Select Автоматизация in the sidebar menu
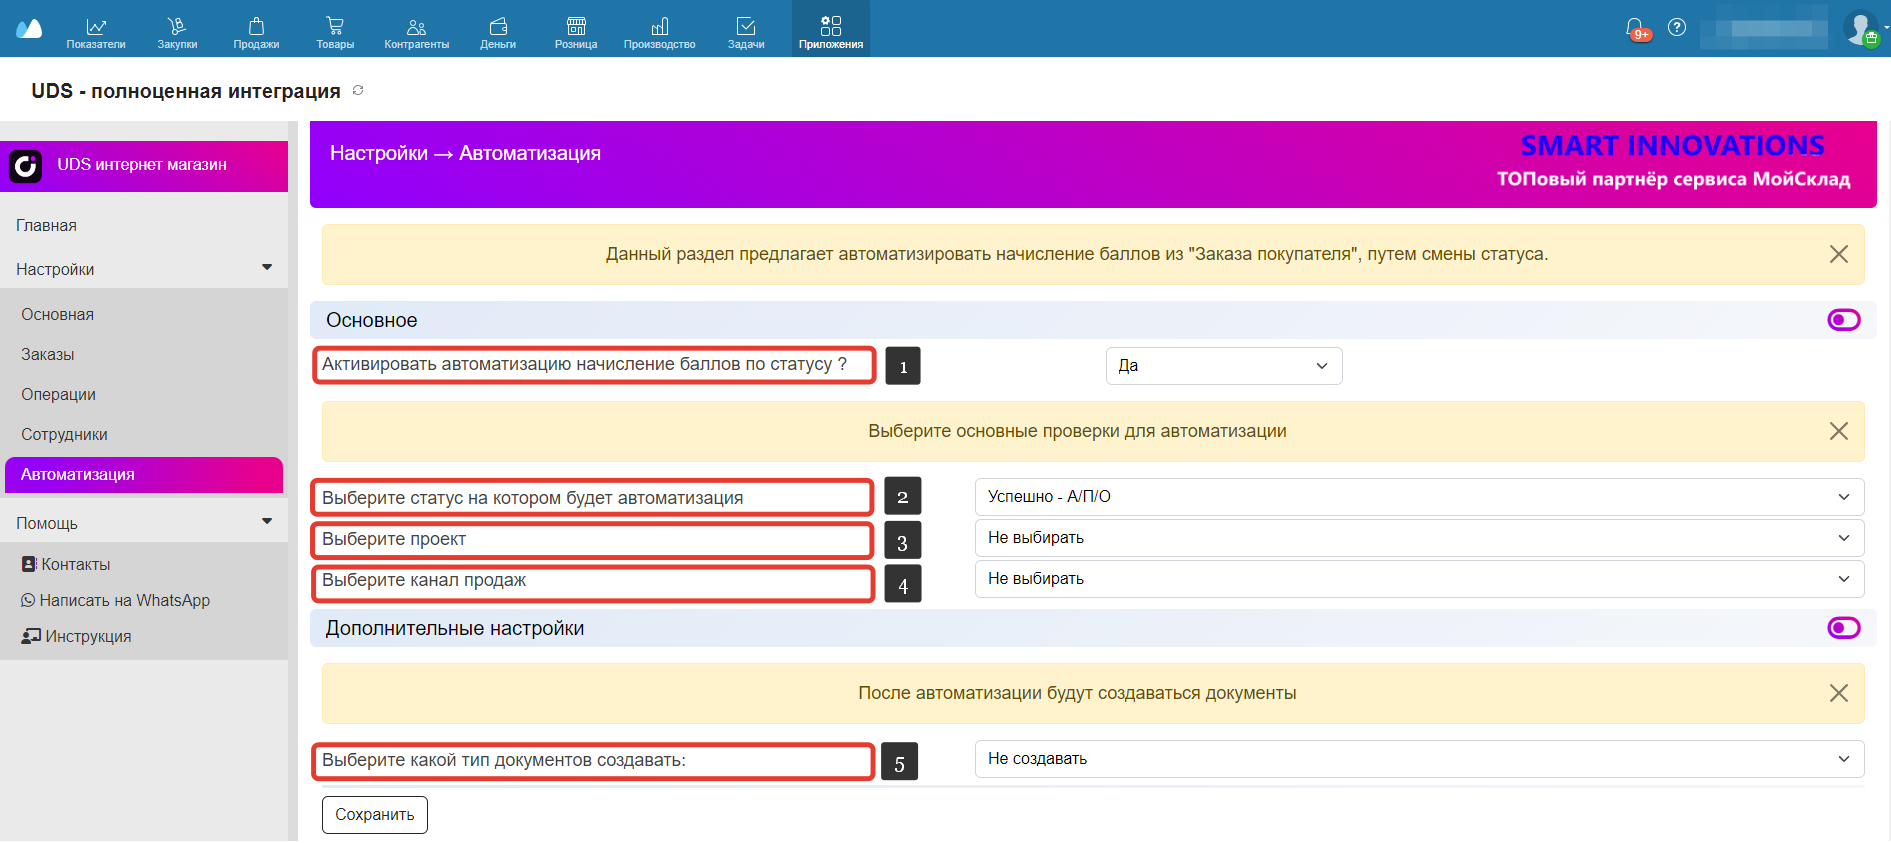The image size is (1891, 843). coord(144,475)
